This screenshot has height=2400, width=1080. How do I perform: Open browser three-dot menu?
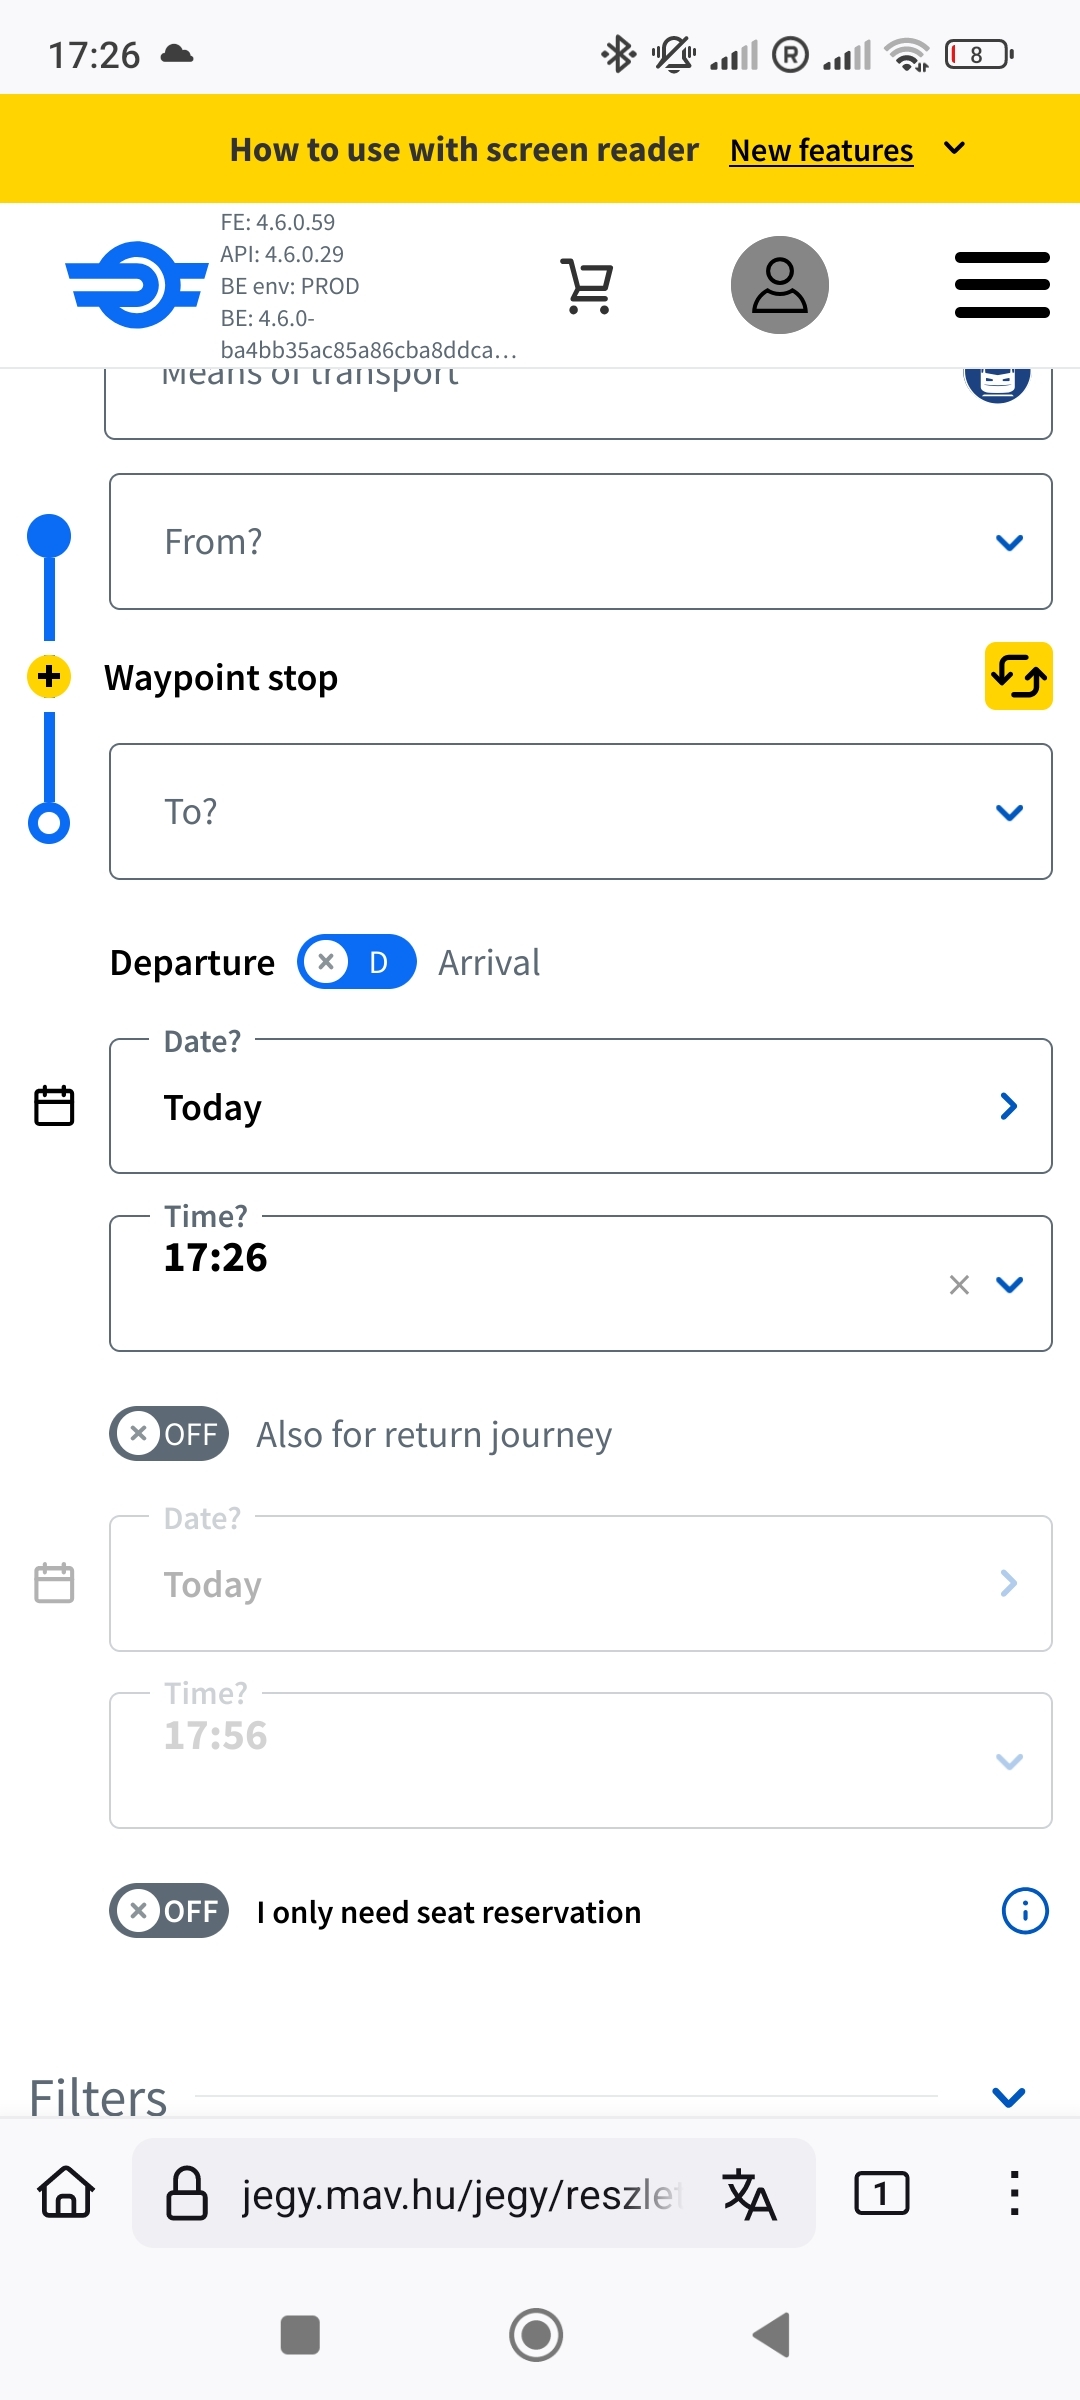coord(1014,2193)
